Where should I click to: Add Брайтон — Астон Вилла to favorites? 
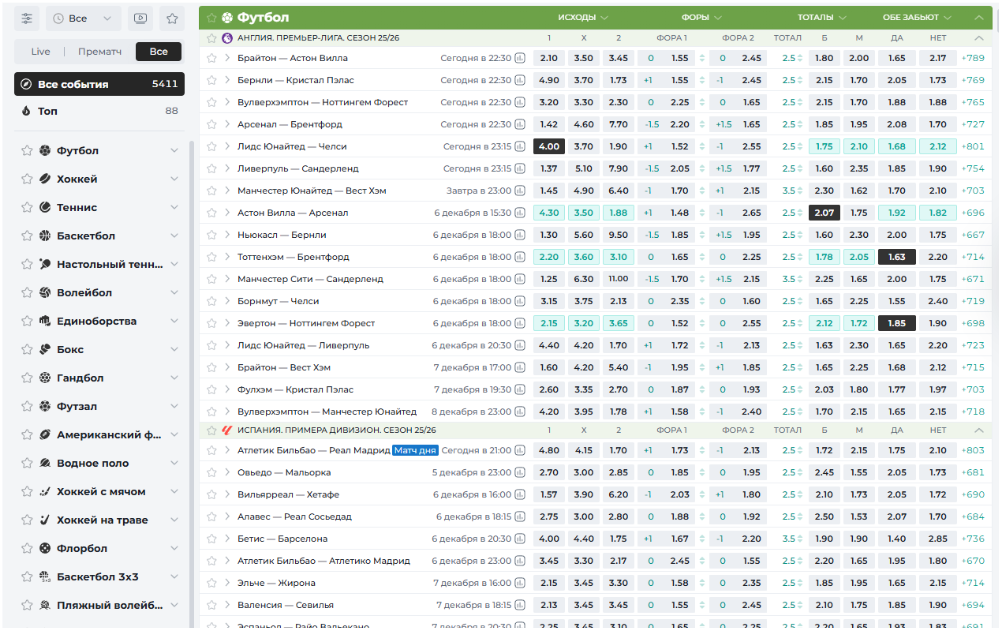coord(212,58)
